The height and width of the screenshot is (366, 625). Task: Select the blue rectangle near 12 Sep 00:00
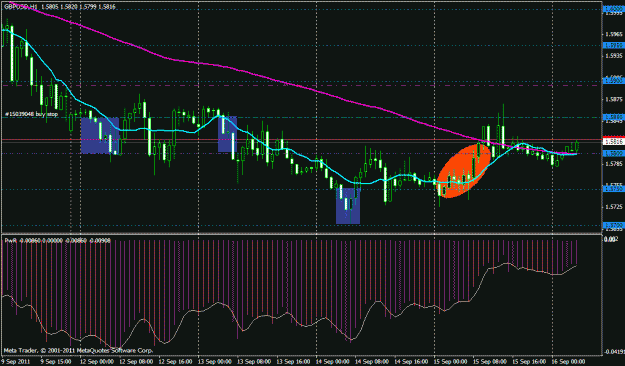pyautogui.click(x=100, y=136)
